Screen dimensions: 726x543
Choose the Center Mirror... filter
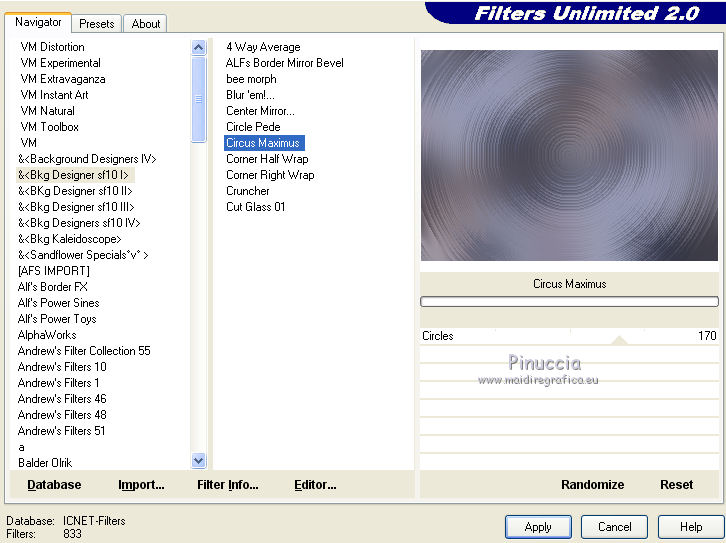click(260, 111)
